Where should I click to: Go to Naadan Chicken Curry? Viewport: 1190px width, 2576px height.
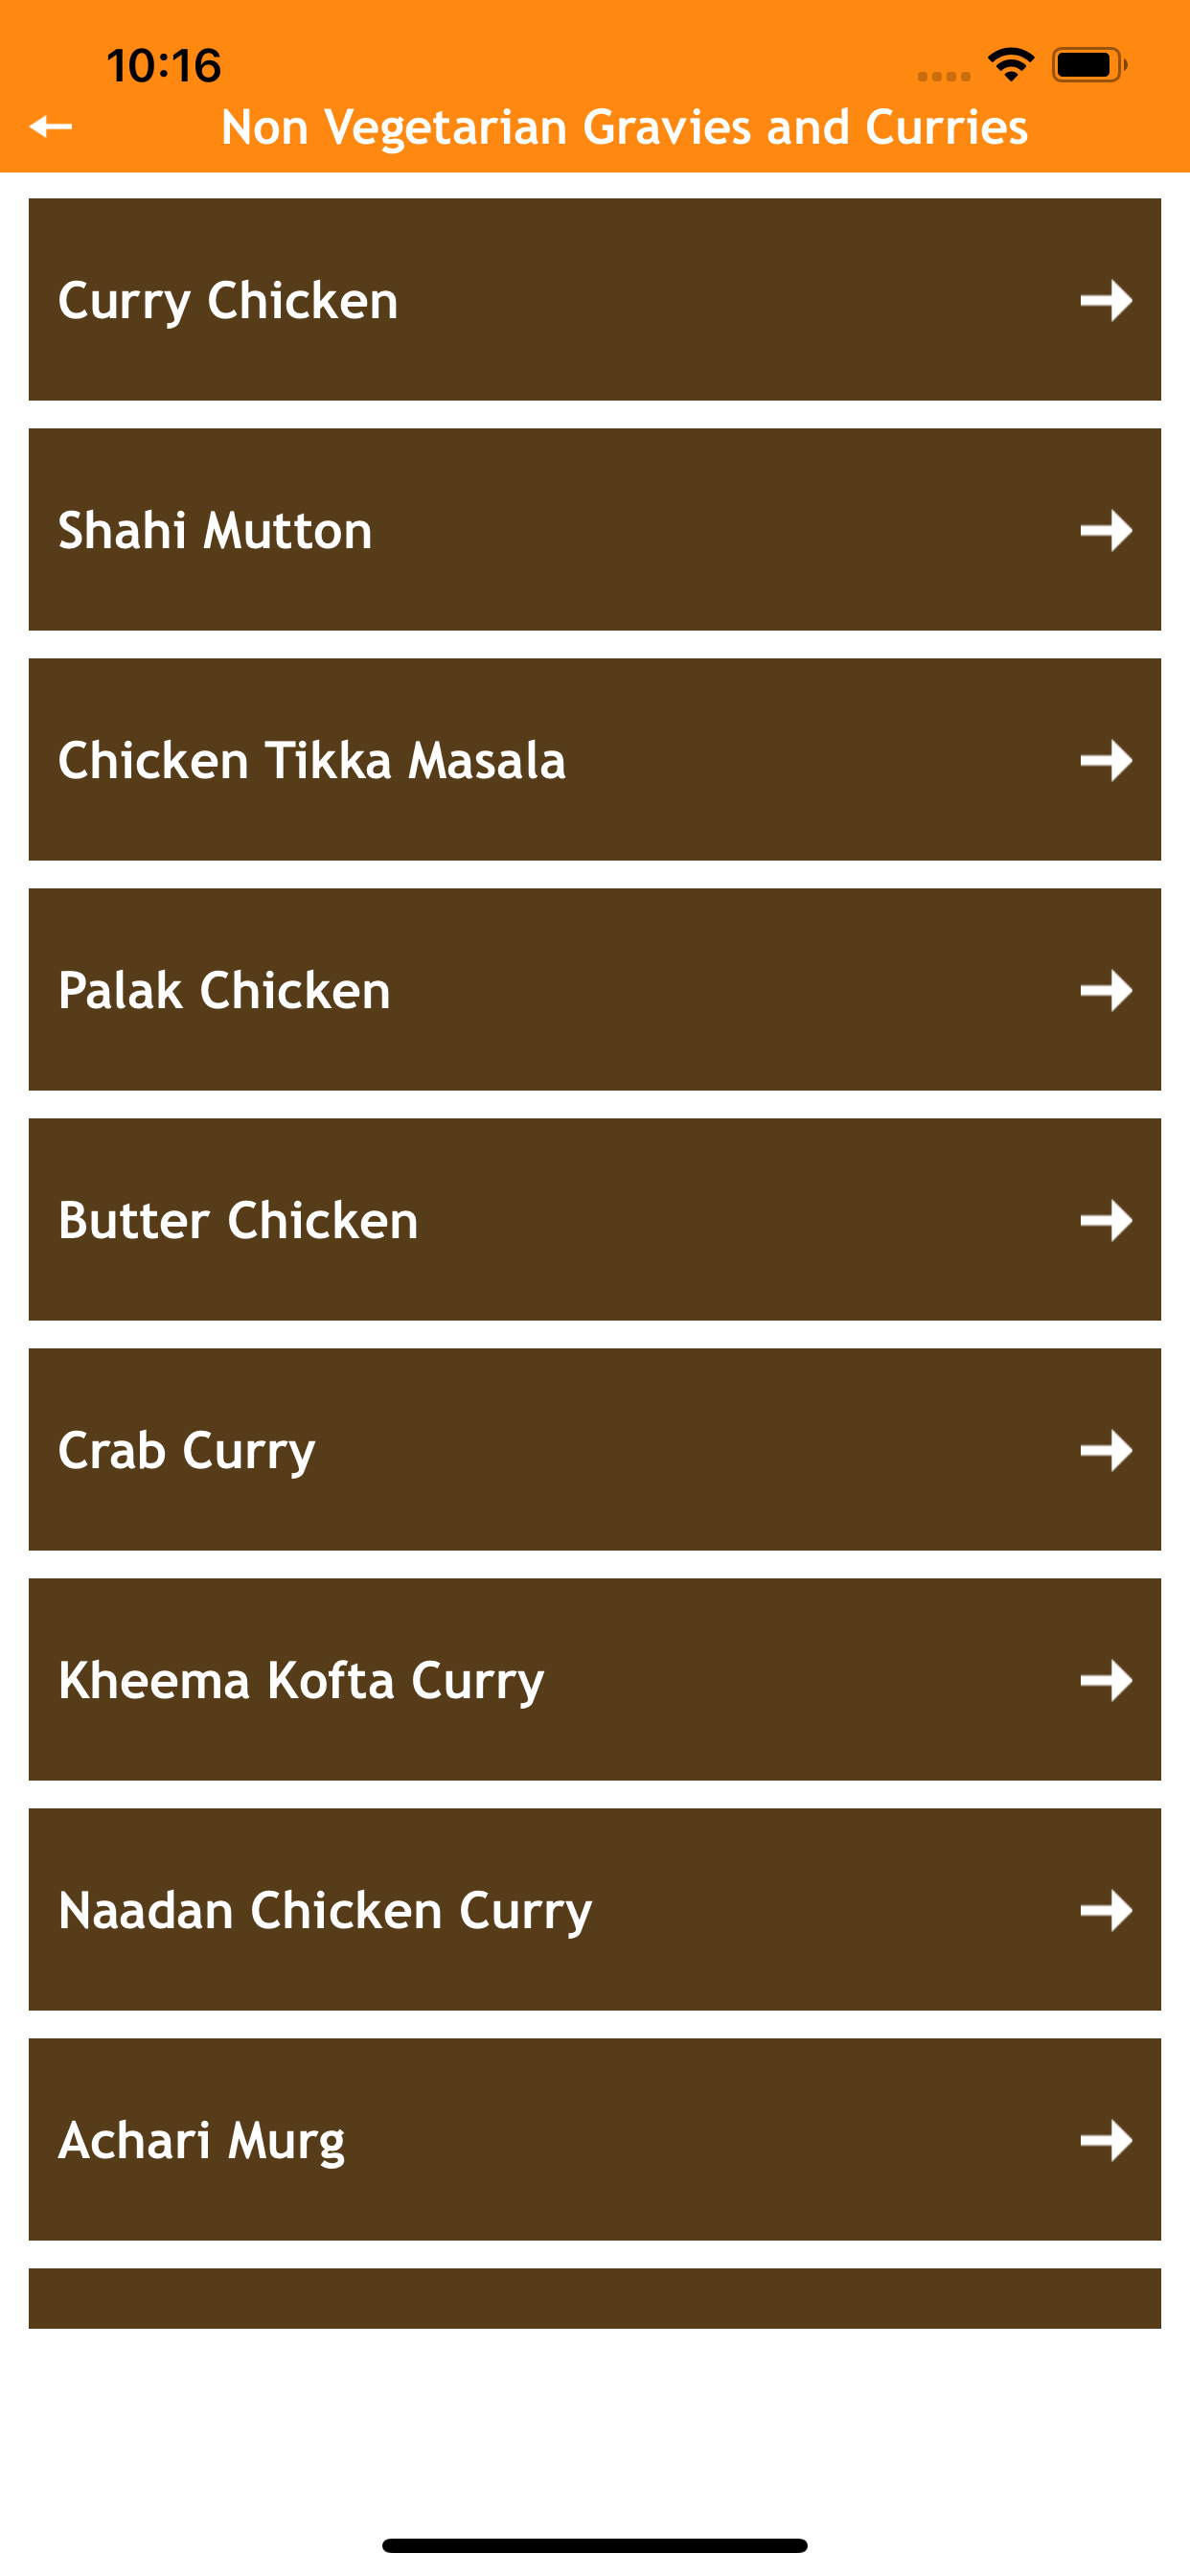325,1910
